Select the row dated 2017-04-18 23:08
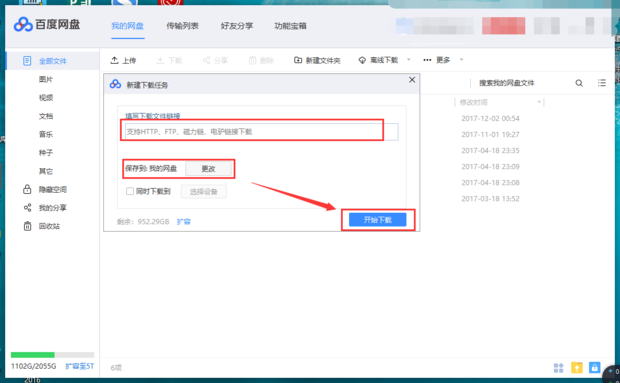The width and height of the screenshot is (620, 383). click(490, 183)
